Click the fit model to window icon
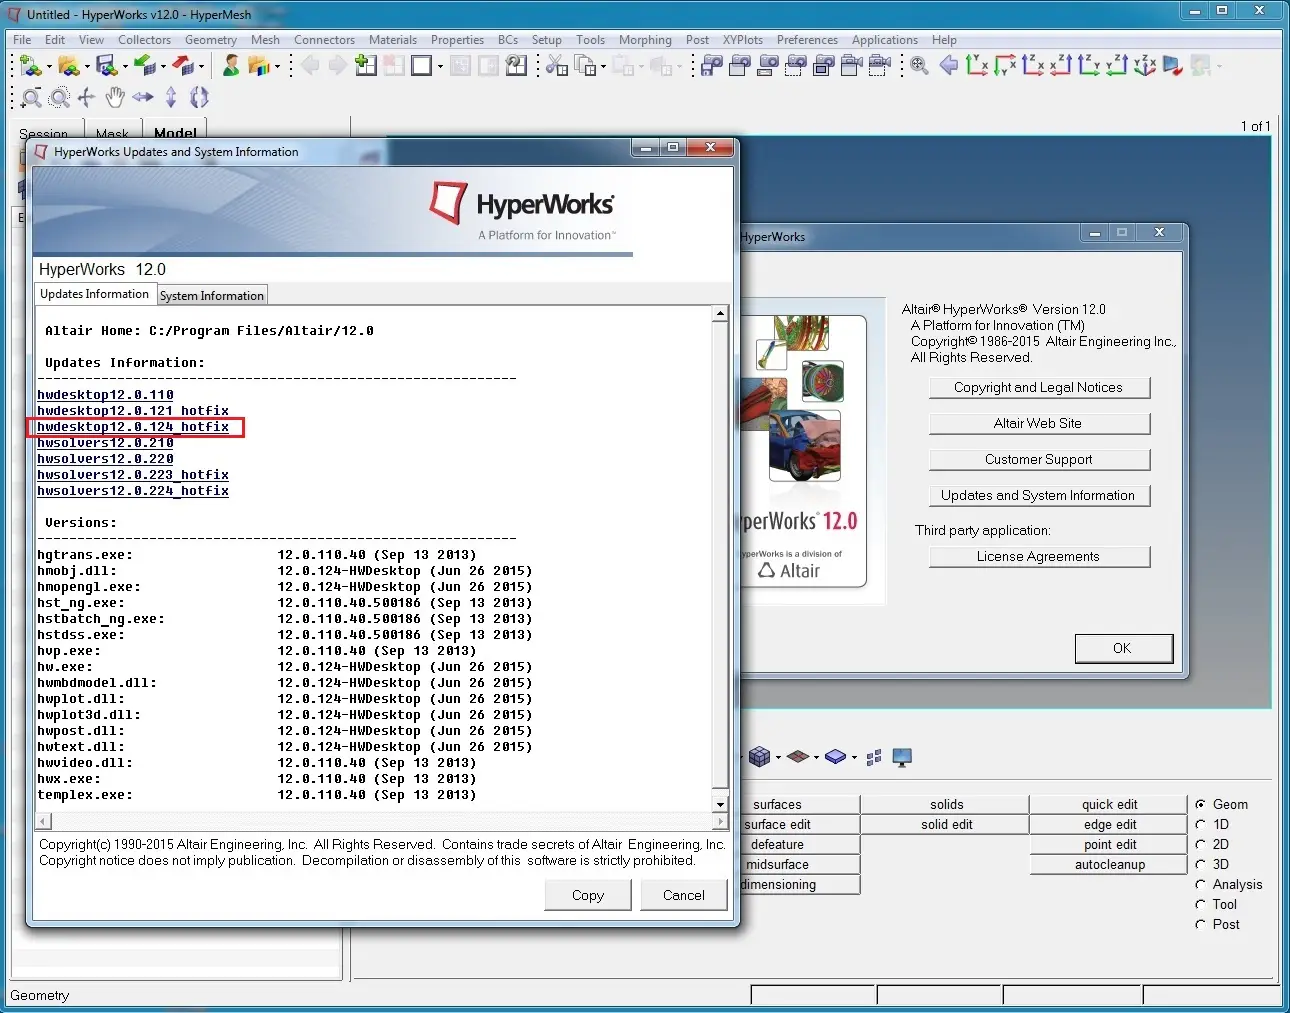Viewport: 1290px width, 1013px height. click(919, 66)
